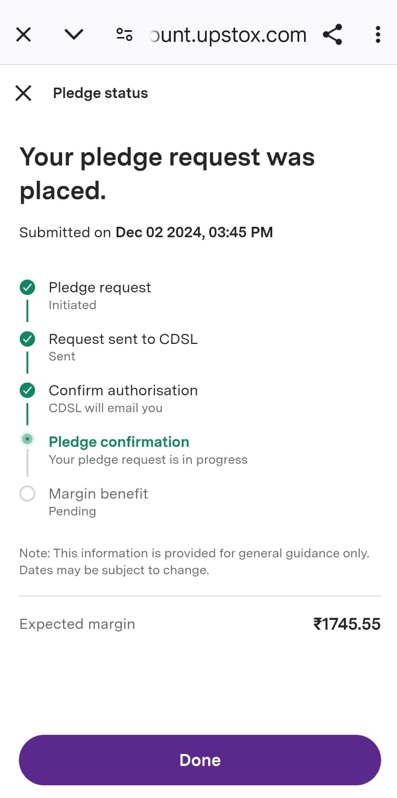Open the site settings tune icon

click(x=124, y=35)
